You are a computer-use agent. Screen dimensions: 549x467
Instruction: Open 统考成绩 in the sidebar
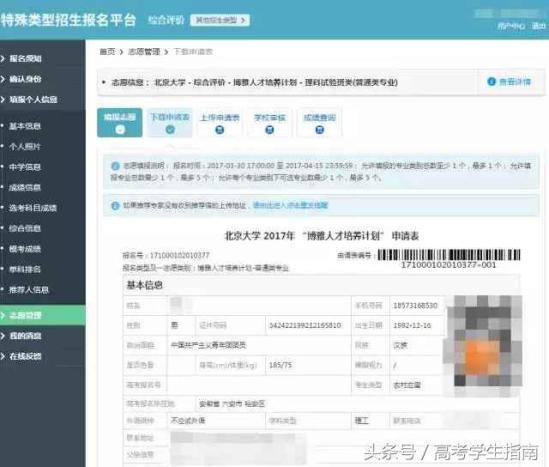[x=25, y=249]
